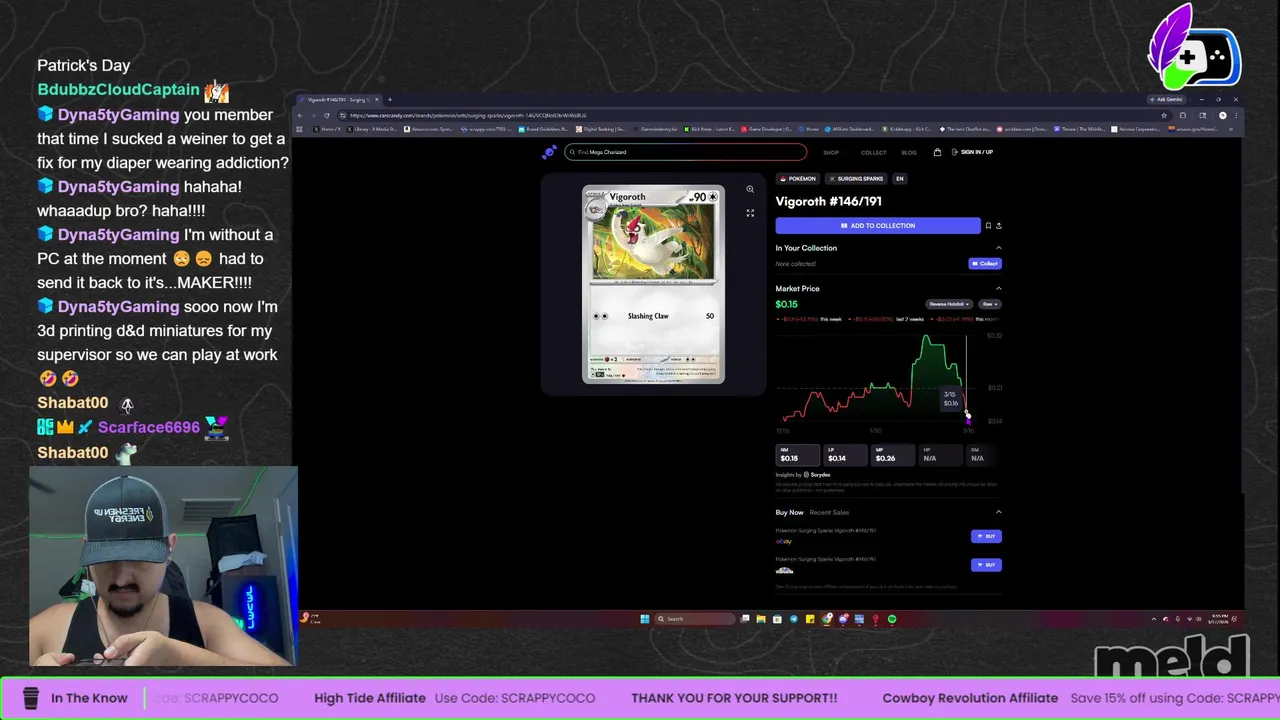Click the Vigoroth card image

coord(653,284)
